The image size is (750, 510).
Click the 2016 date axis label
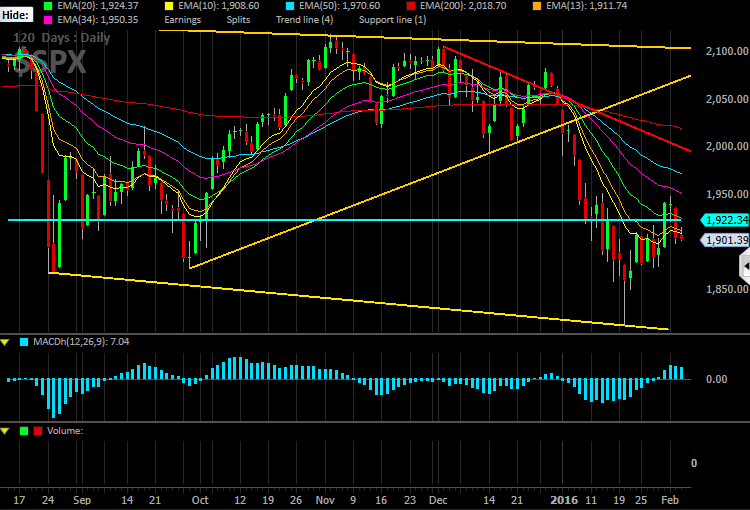564,500
